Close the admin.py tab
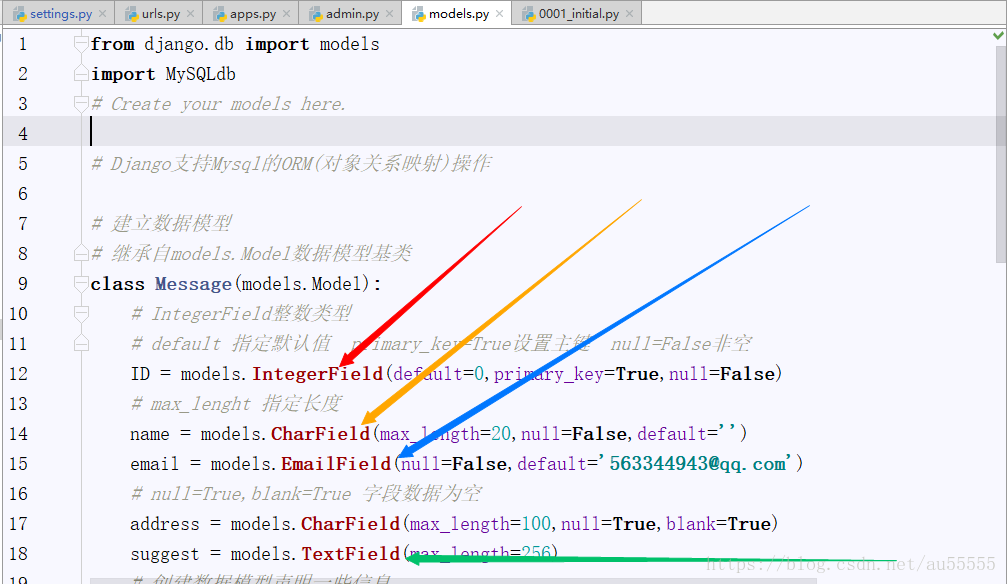Viewport: 1007px width, 584px height. point(390,13)
